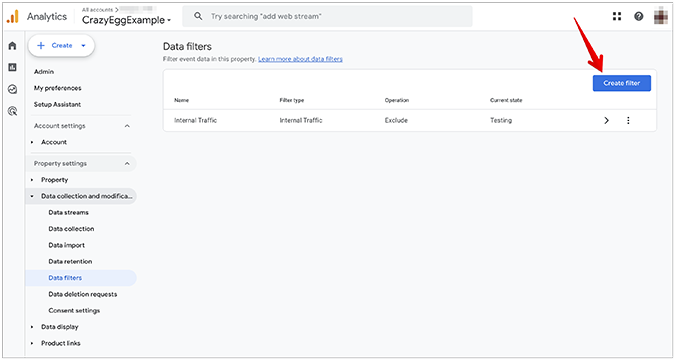Select Data streams in the sidebar
The width and height of the screenshot is (675, 360).
68,213
